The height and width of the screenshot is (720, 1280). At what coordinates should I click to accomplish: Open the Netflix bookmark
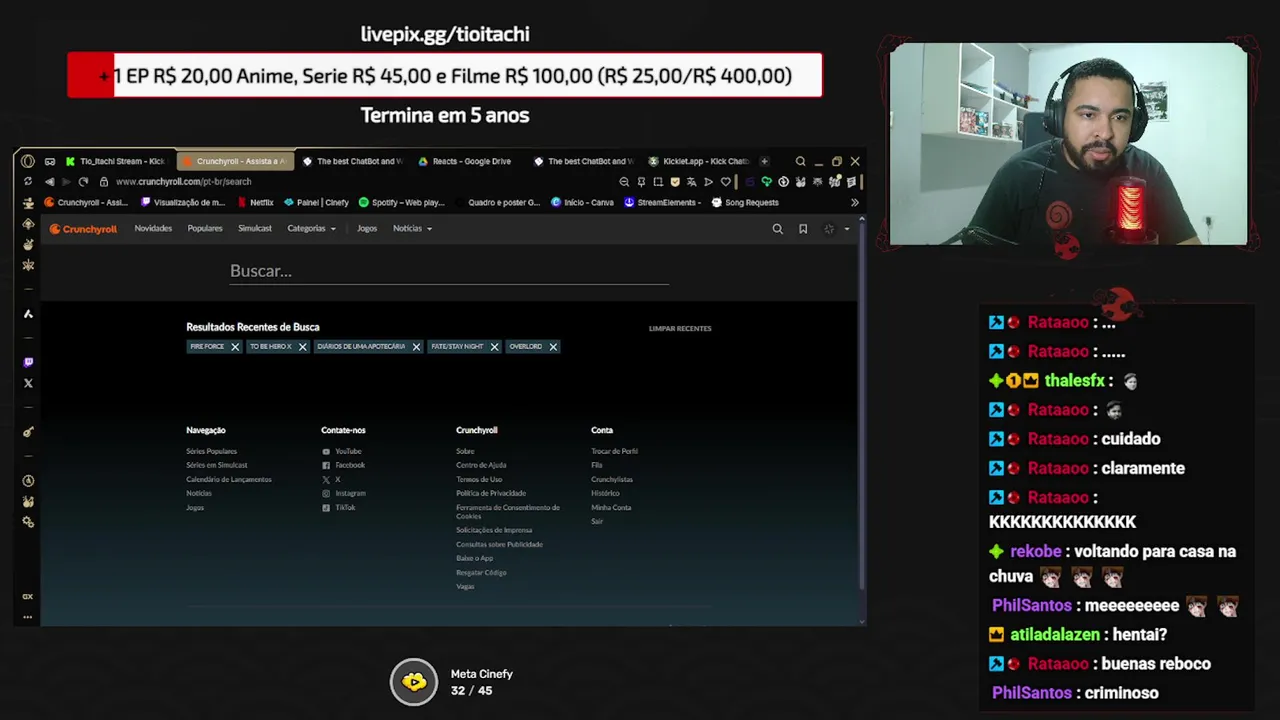click(x=255, y=203)
